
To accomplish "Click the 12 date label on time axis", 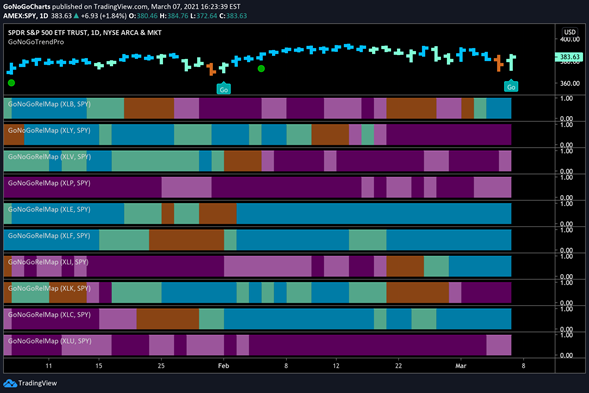I will (336, 366).
